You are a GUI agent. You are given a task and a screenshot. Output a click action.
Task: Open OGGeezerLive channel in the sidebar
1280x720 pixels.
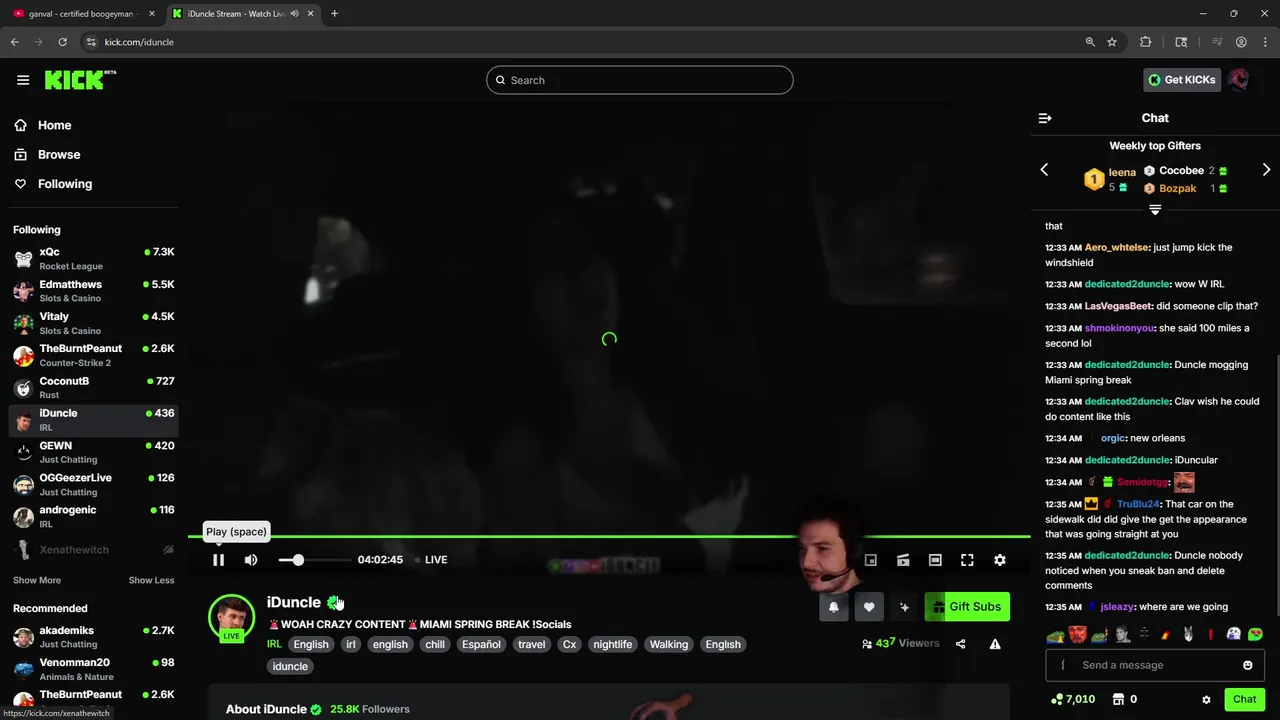94,484
